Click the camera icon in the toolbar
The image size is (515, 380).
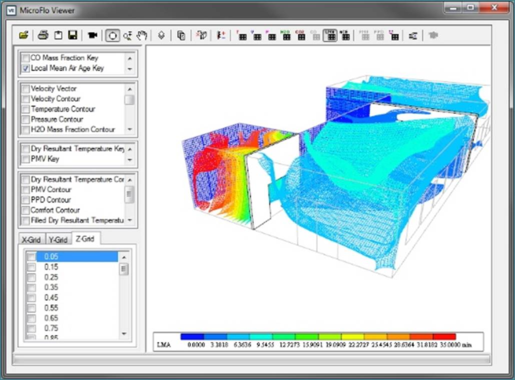92,35
